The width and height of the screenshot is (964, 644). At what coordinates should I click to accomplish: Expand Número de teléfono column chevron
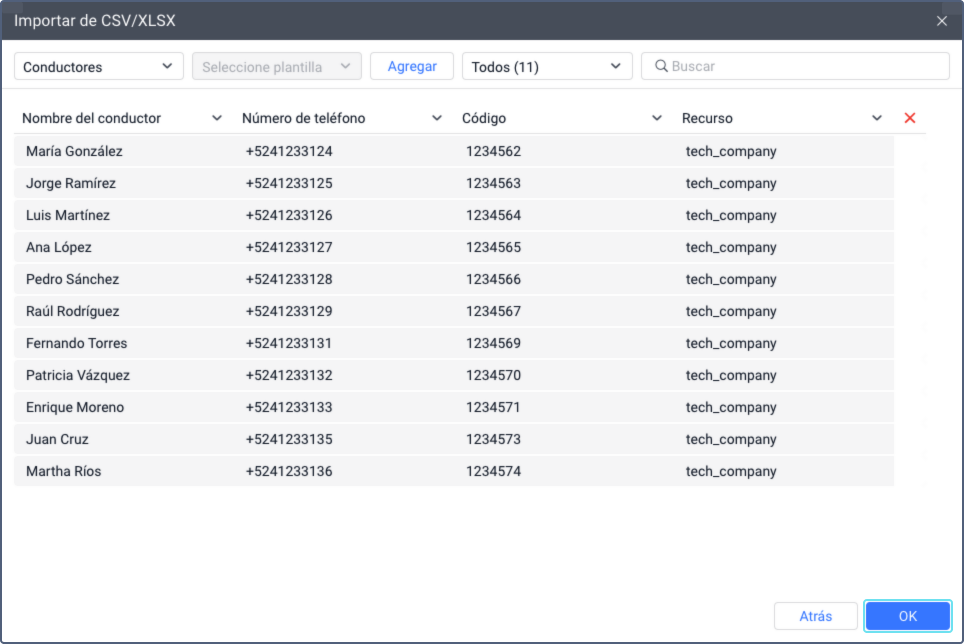coord(437,118)
